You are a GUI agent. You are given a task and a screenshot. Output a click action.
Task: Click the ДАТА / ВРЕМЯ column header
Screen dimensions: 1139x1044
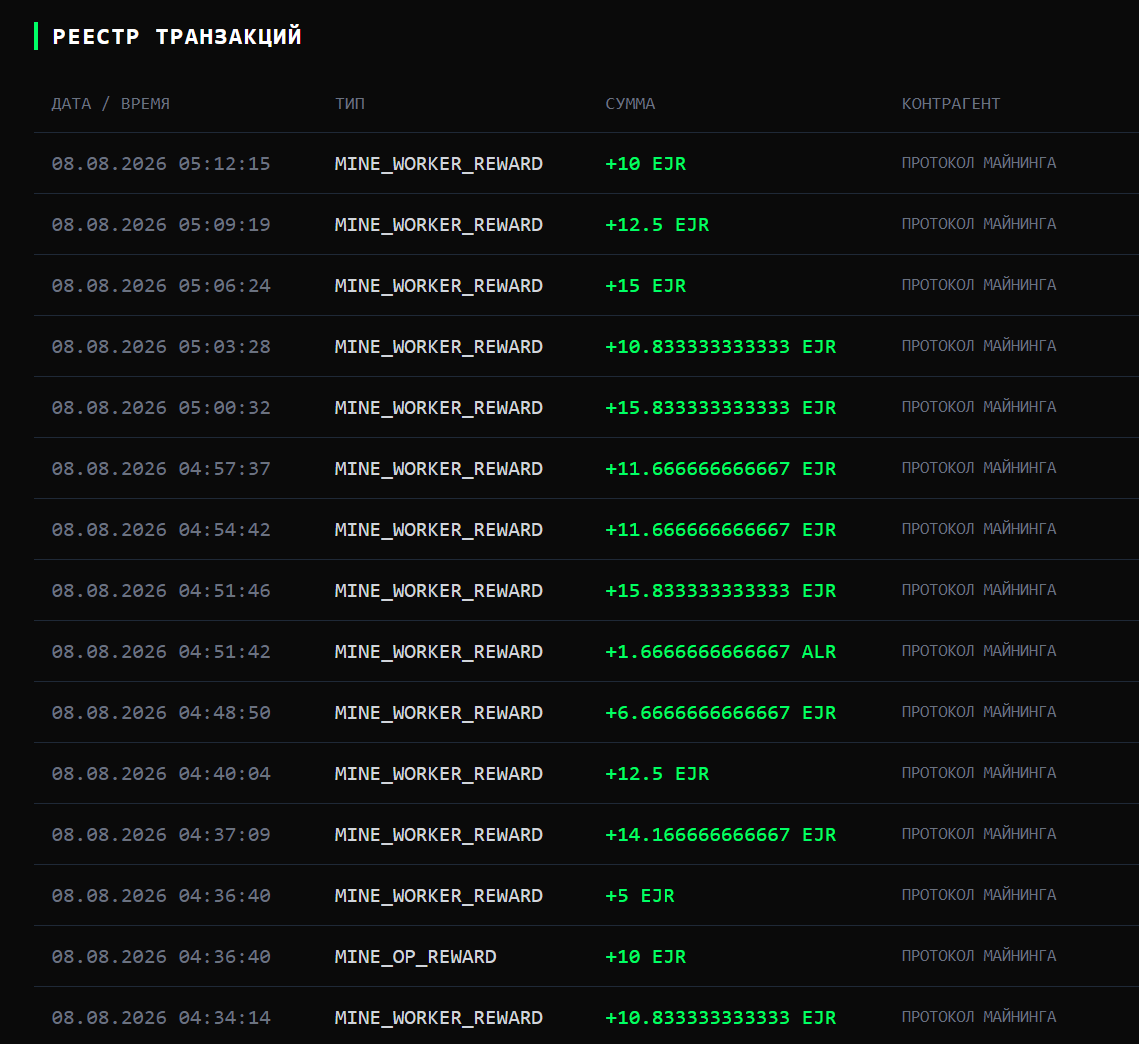point(110,104)
